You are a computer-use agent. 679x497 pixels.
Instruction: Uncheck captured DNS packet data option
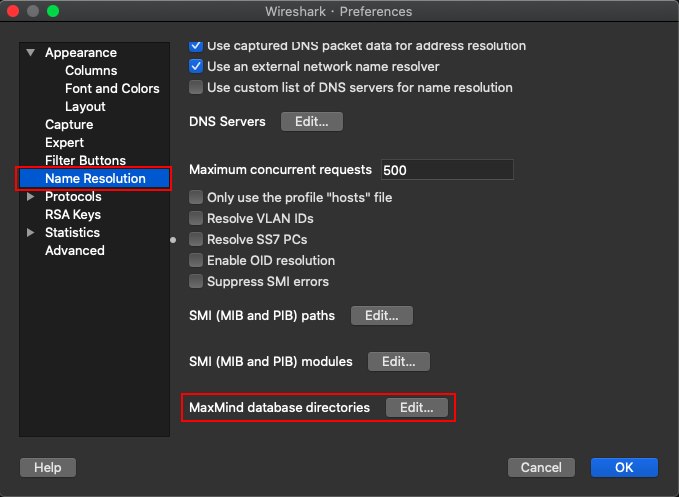click(x=196, y=45)
